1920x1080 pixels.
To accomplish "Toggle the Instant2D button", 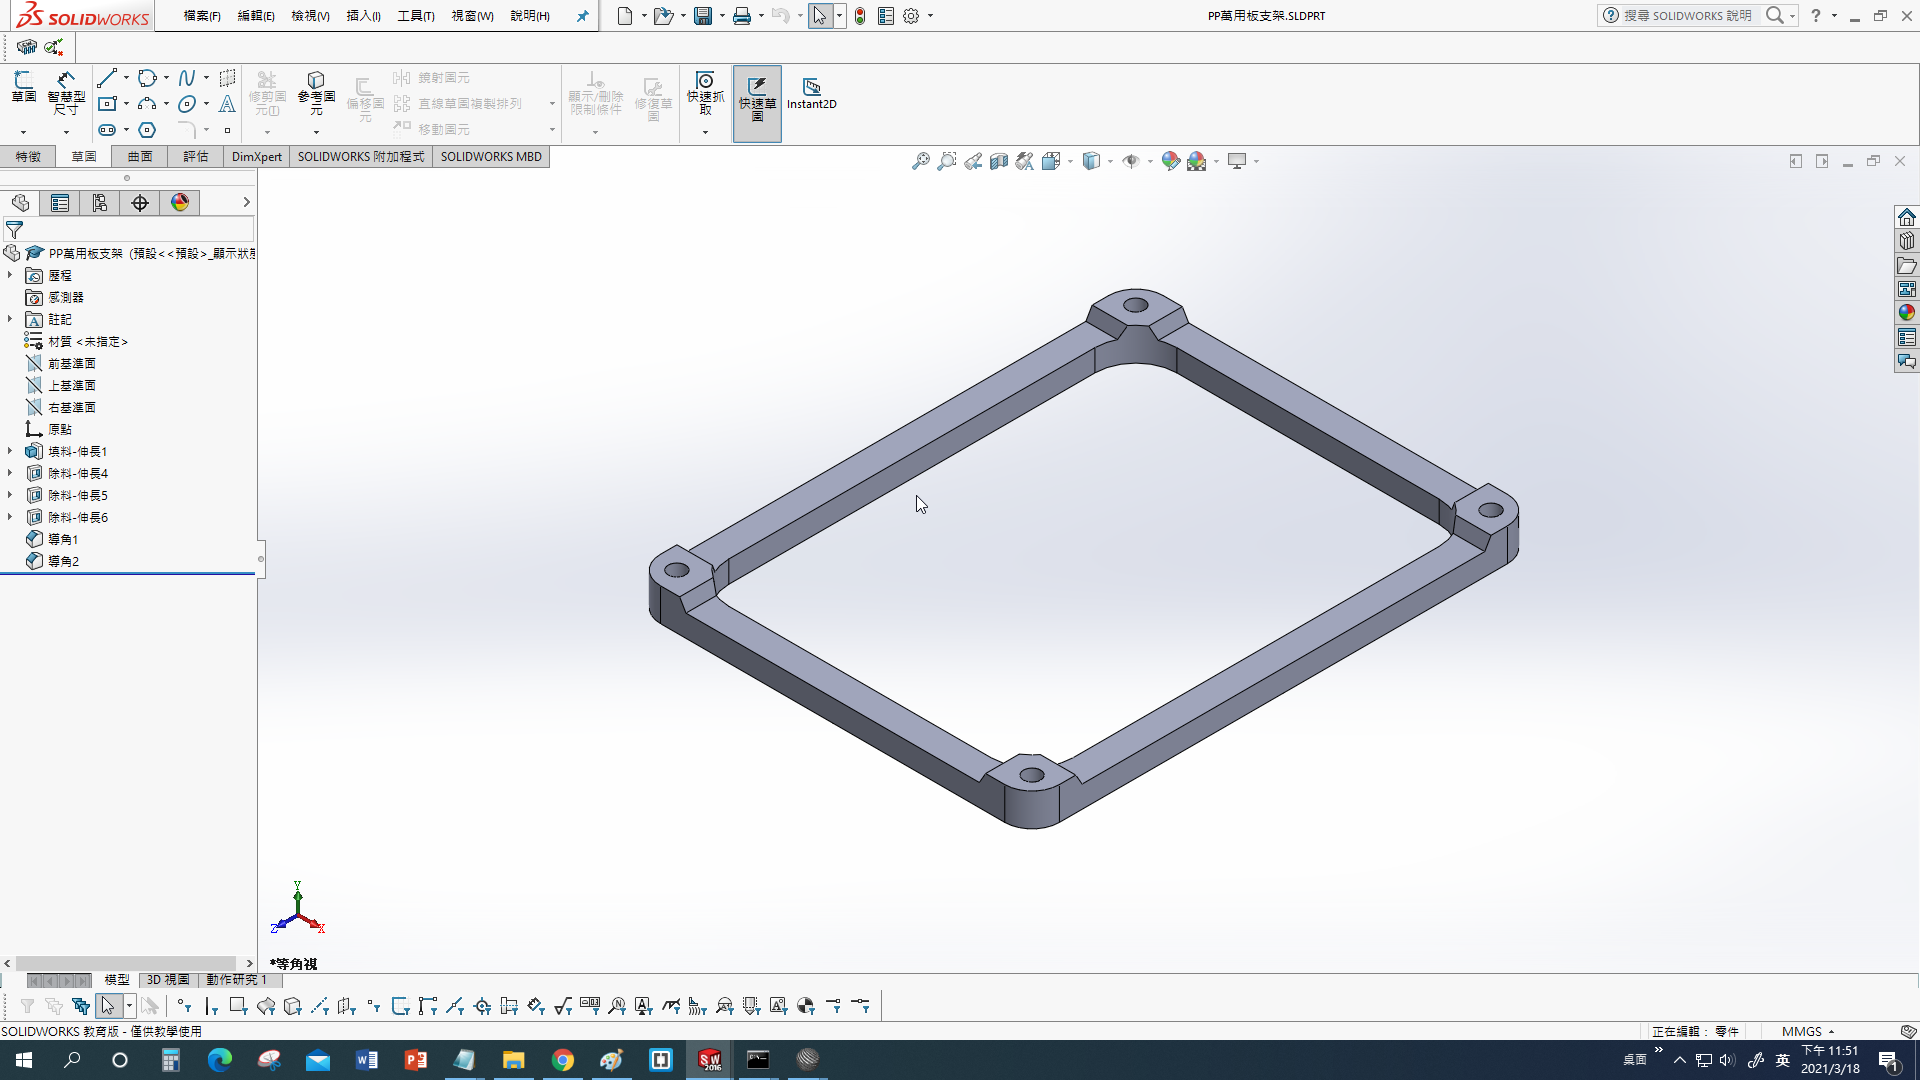I will pos(811,93).
